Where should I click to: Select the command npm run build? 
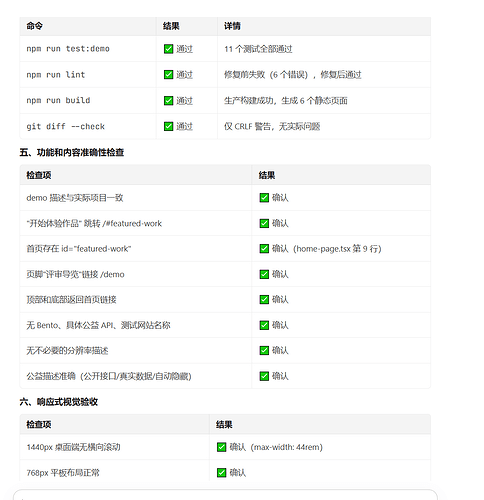coord(58,101)
